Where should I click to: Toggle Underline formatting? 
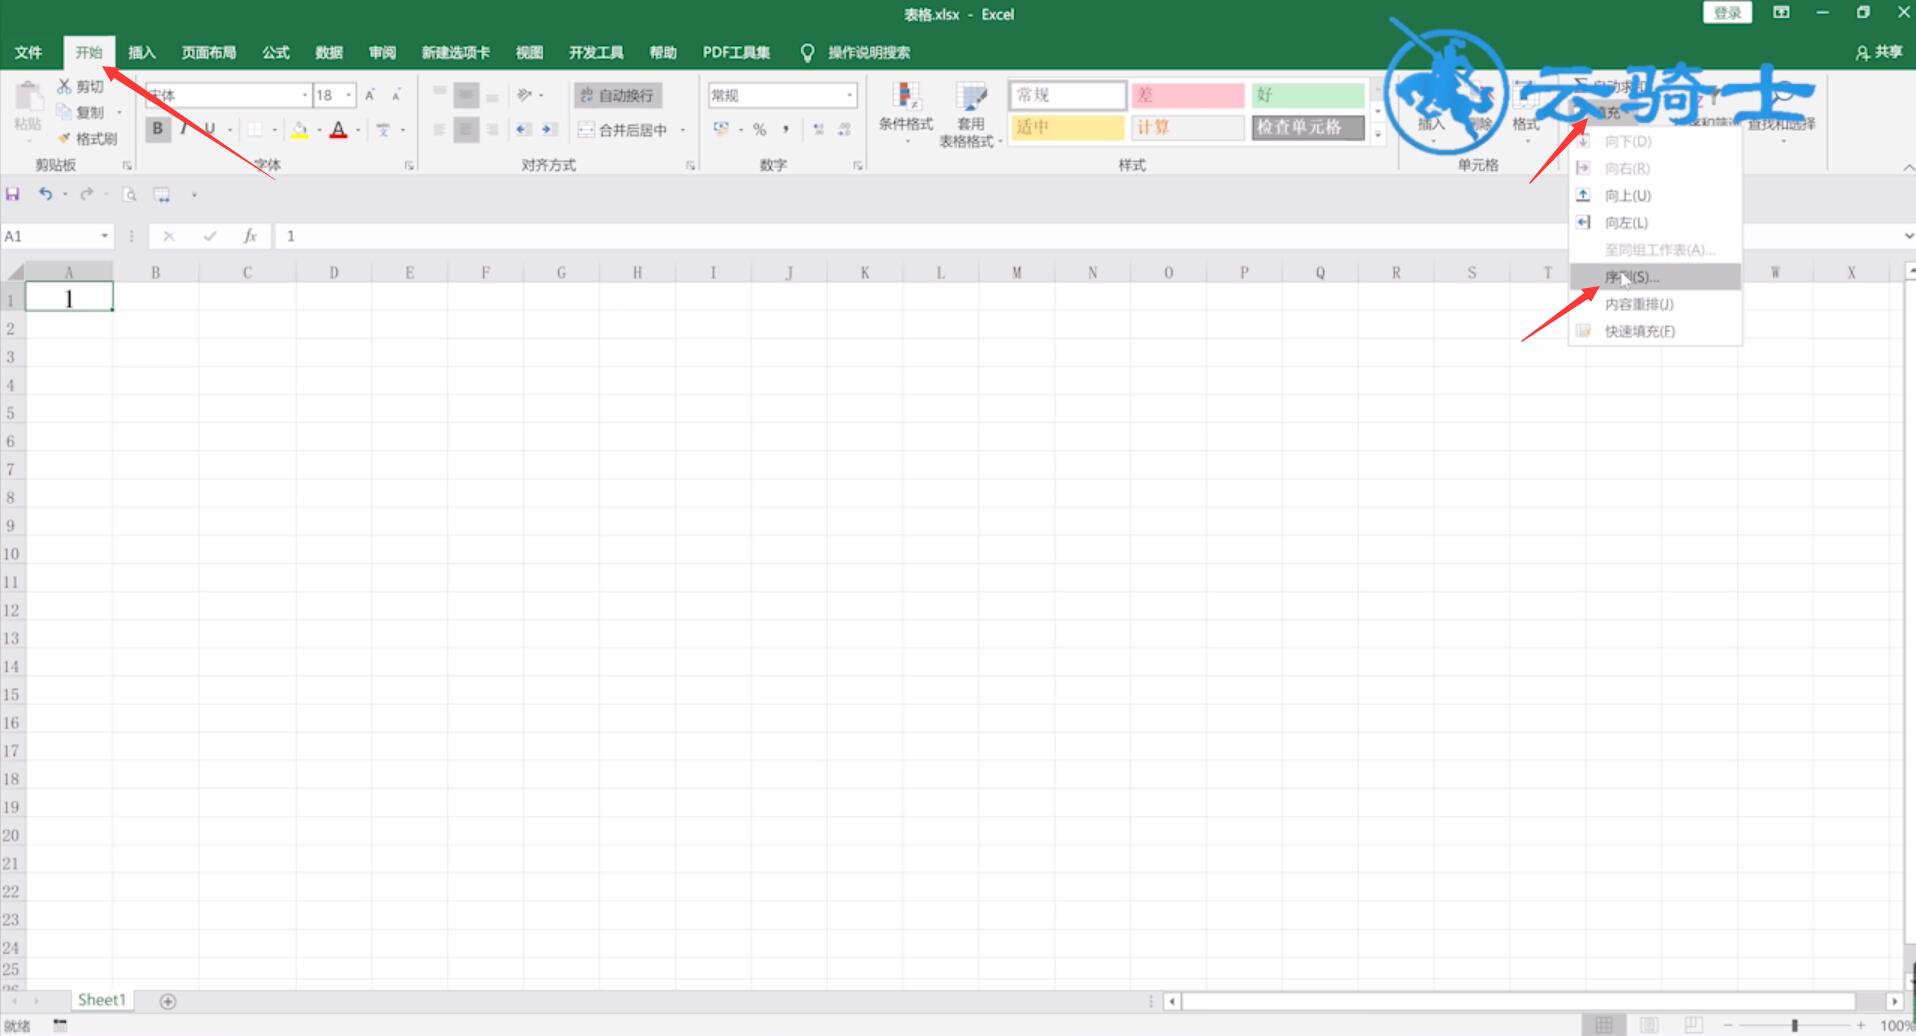210,129
